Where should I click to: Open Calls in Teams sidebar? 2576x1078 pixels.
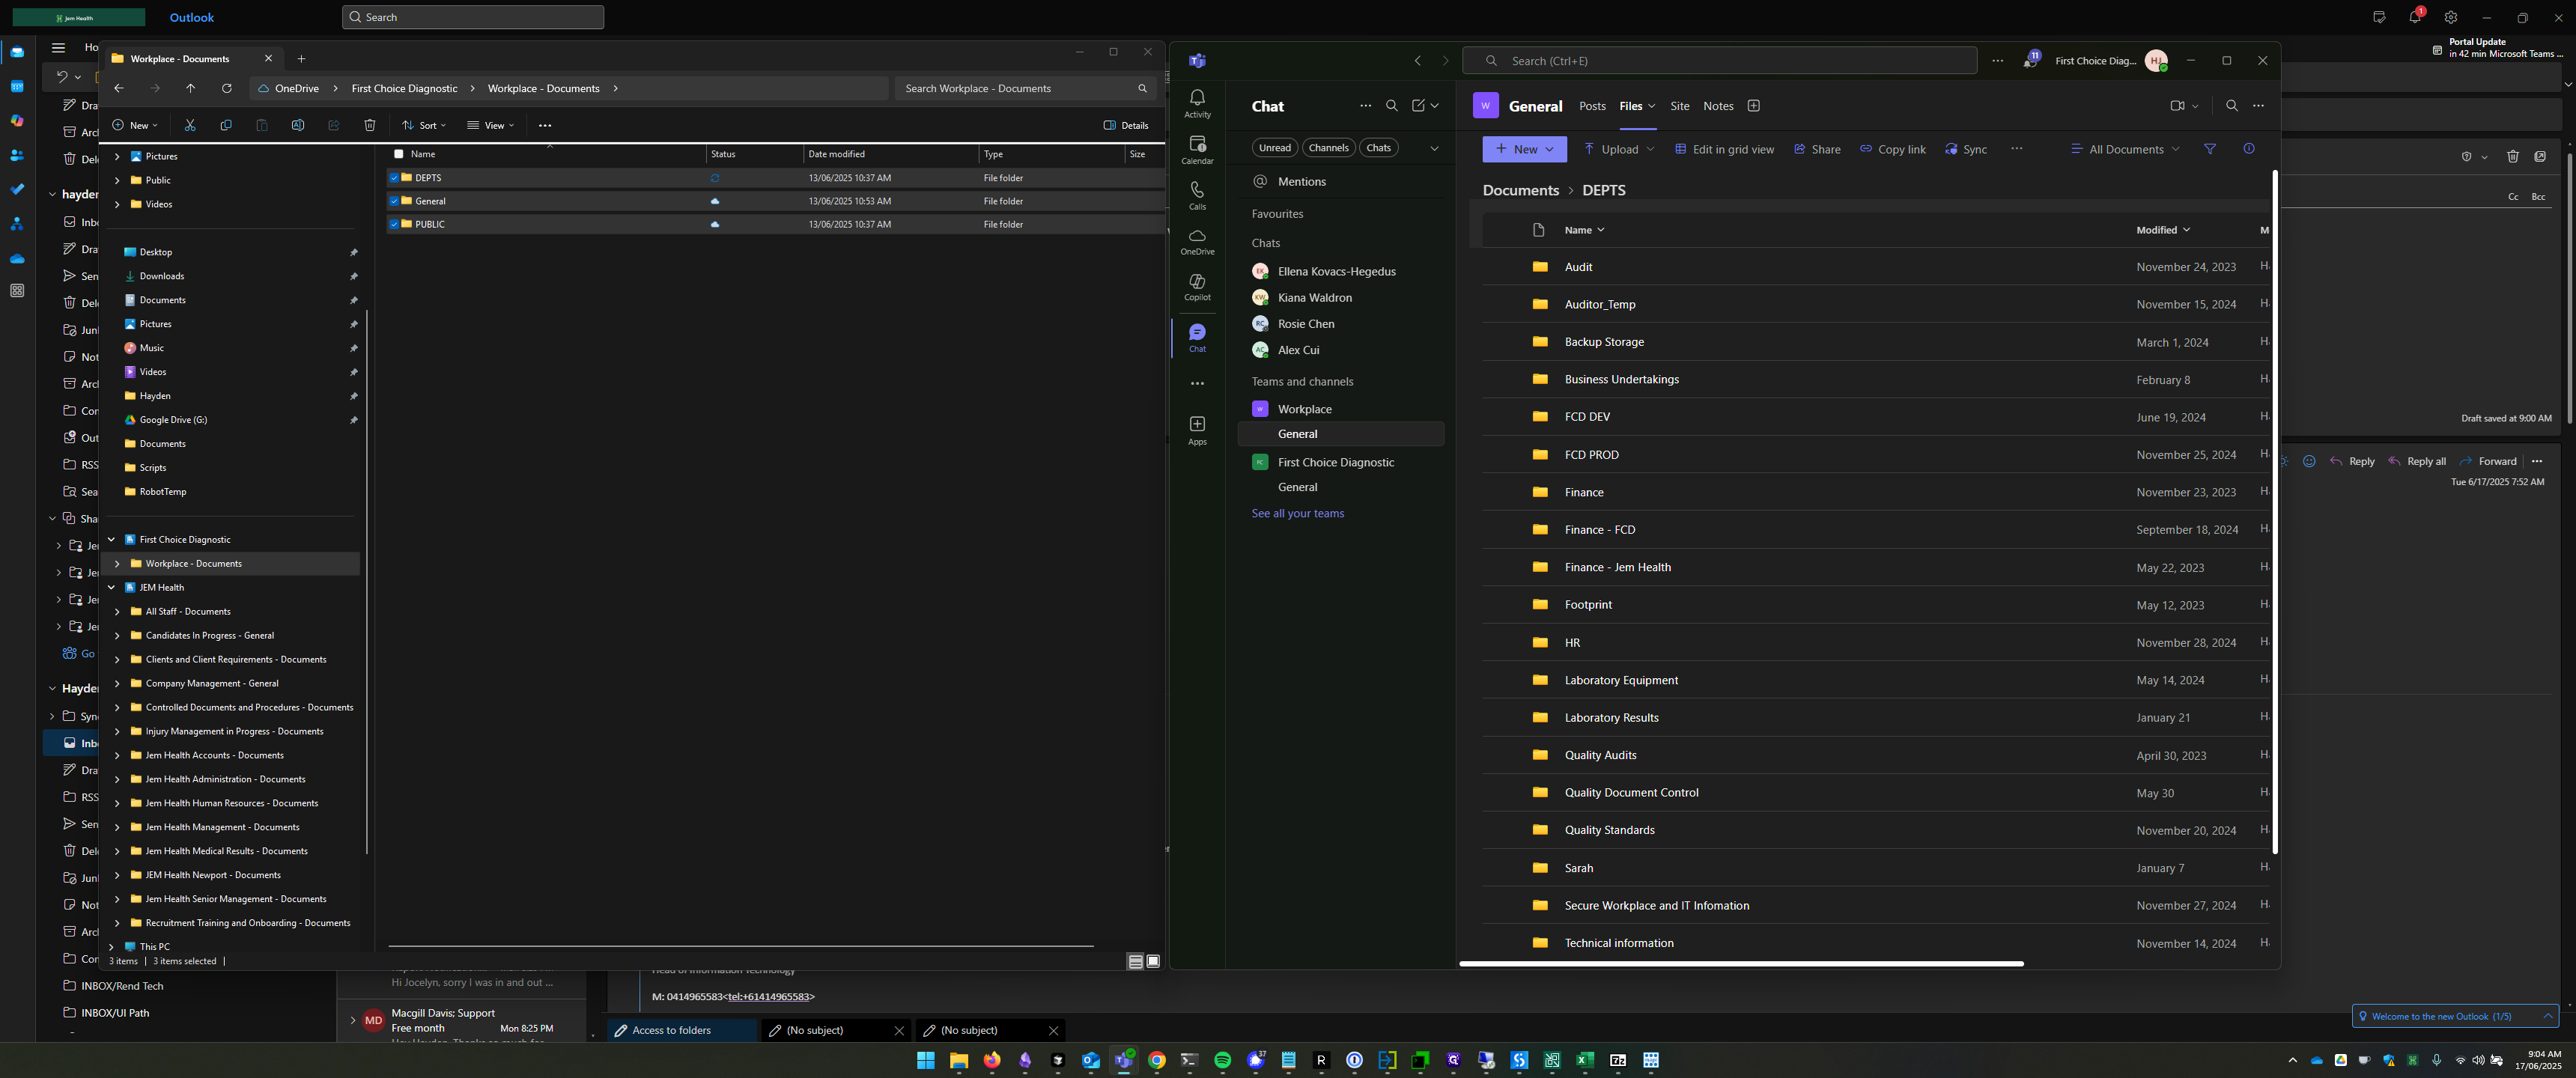point(1197,195)
